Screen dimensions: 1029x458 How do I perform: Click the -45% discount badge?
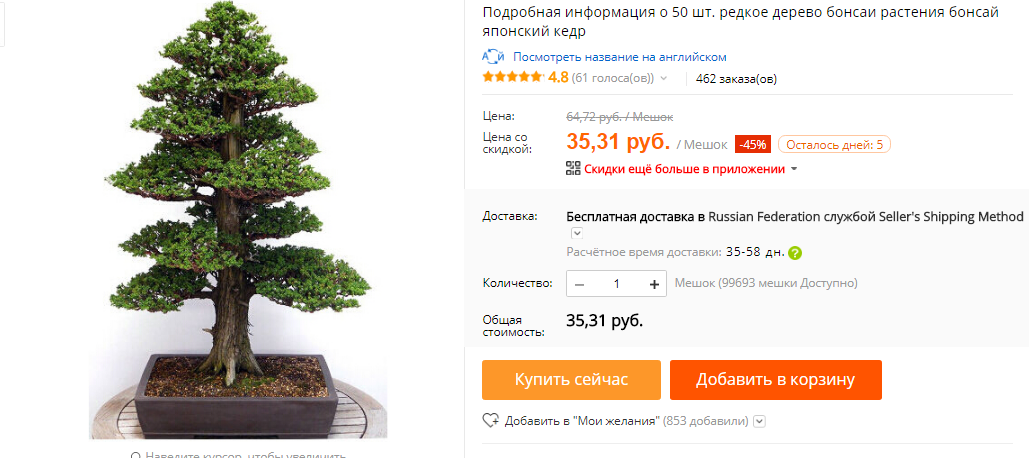point(753,144)
